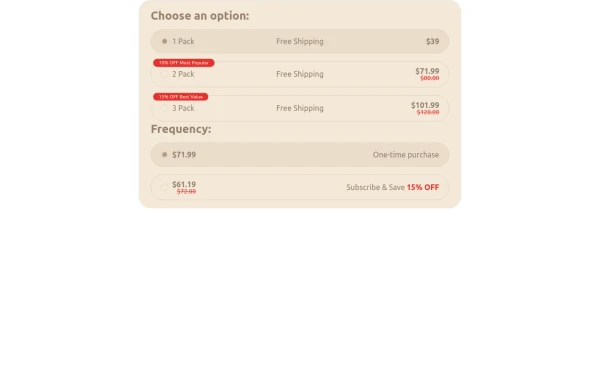Click the 'Subscribe & Save 15% OFF' label
Viewport: 600px width, 384px height.
tap(393, 187)
